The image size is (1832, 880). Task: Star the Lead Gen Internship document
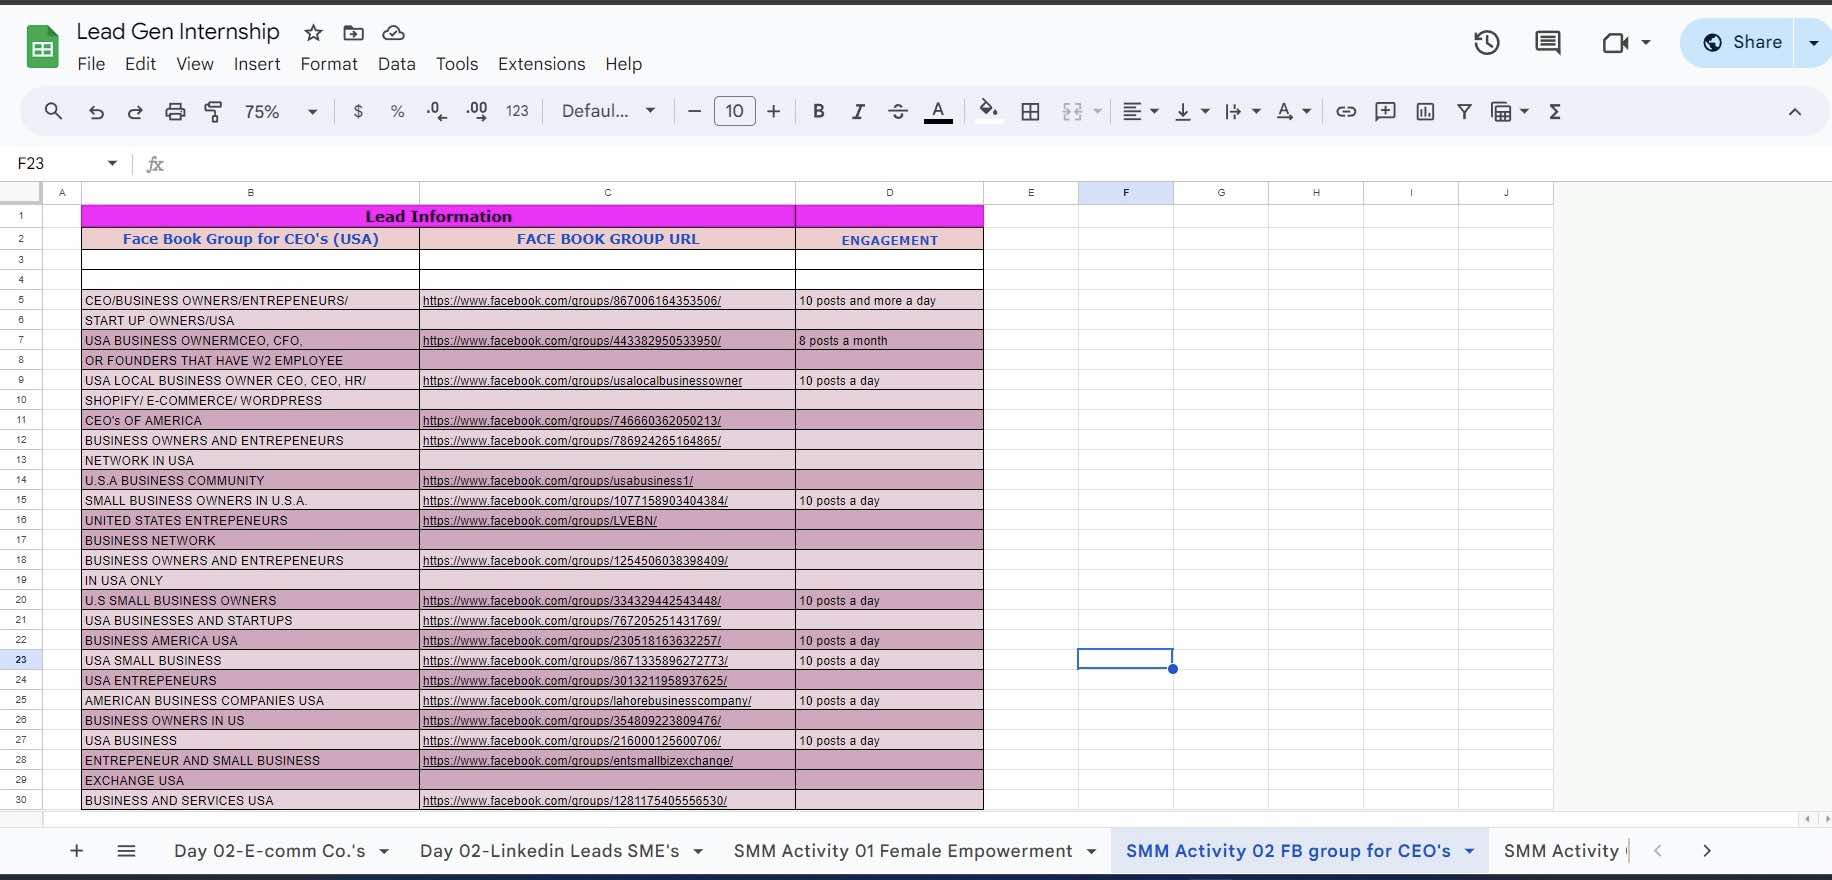tap(314, 33)
